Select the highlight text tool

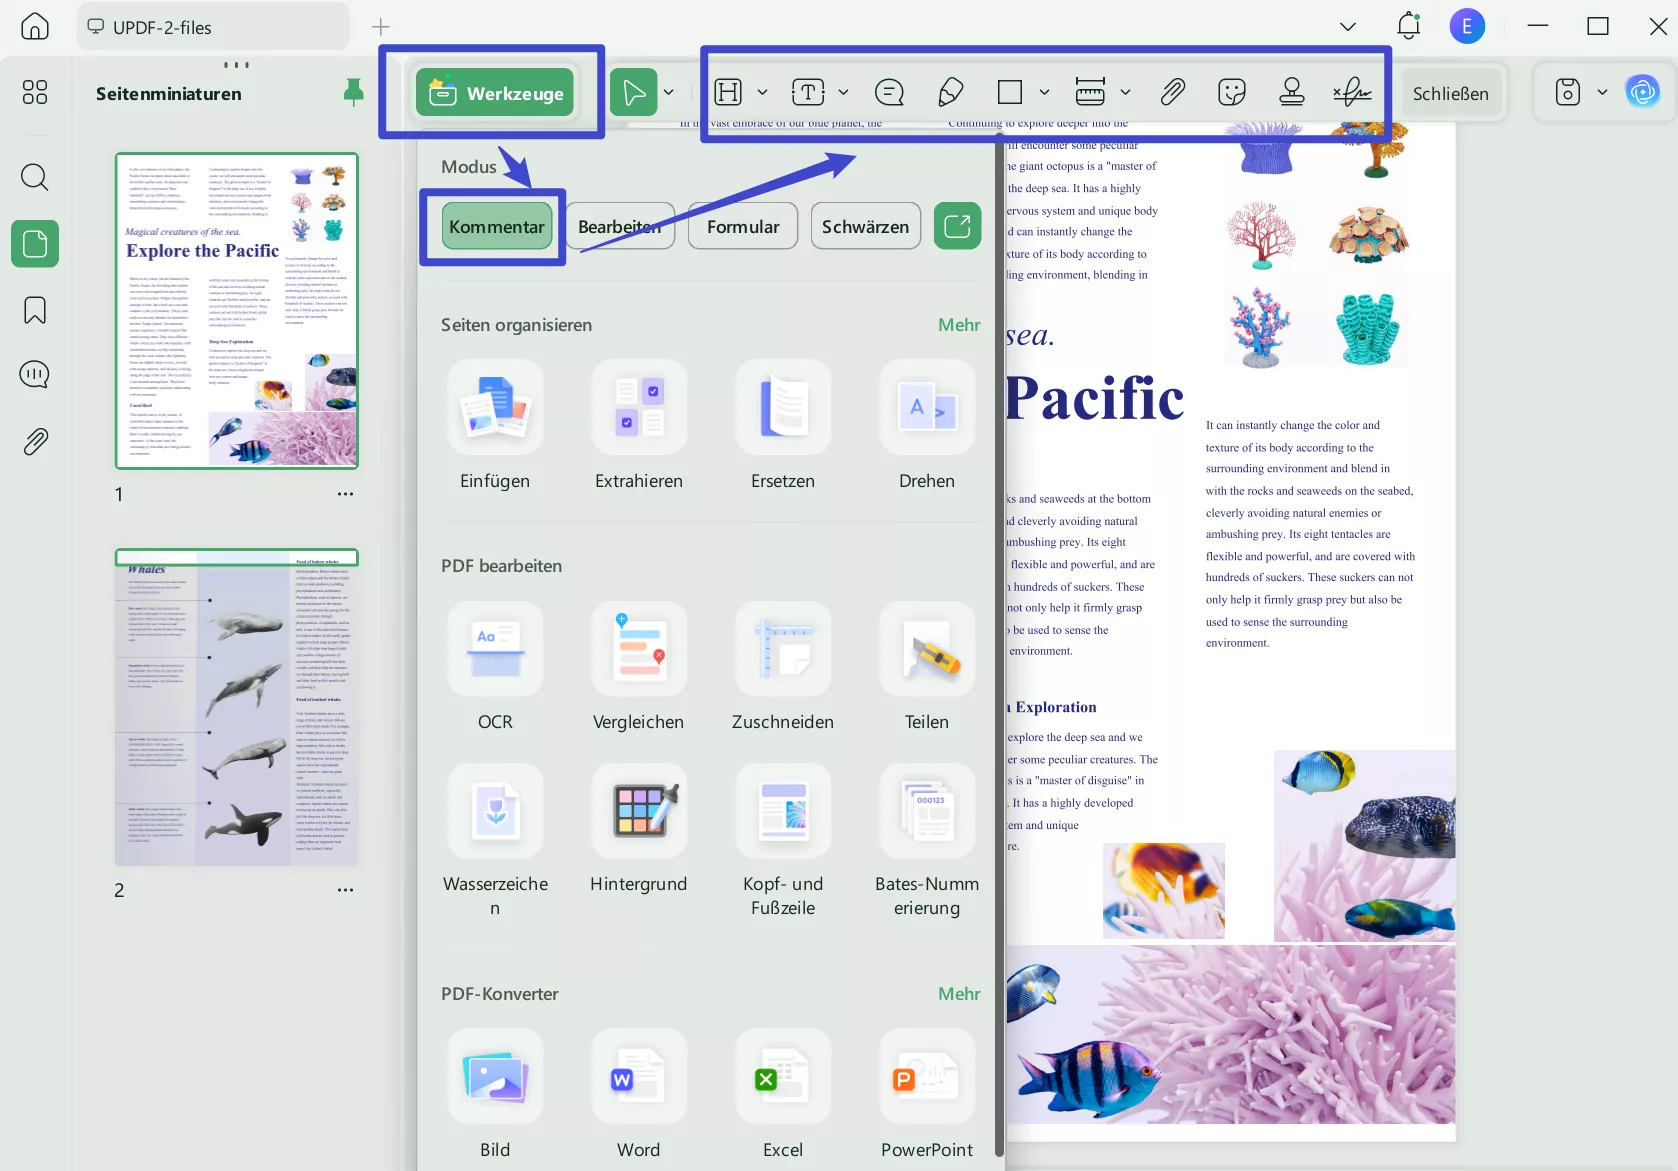(x=728, y=93)
